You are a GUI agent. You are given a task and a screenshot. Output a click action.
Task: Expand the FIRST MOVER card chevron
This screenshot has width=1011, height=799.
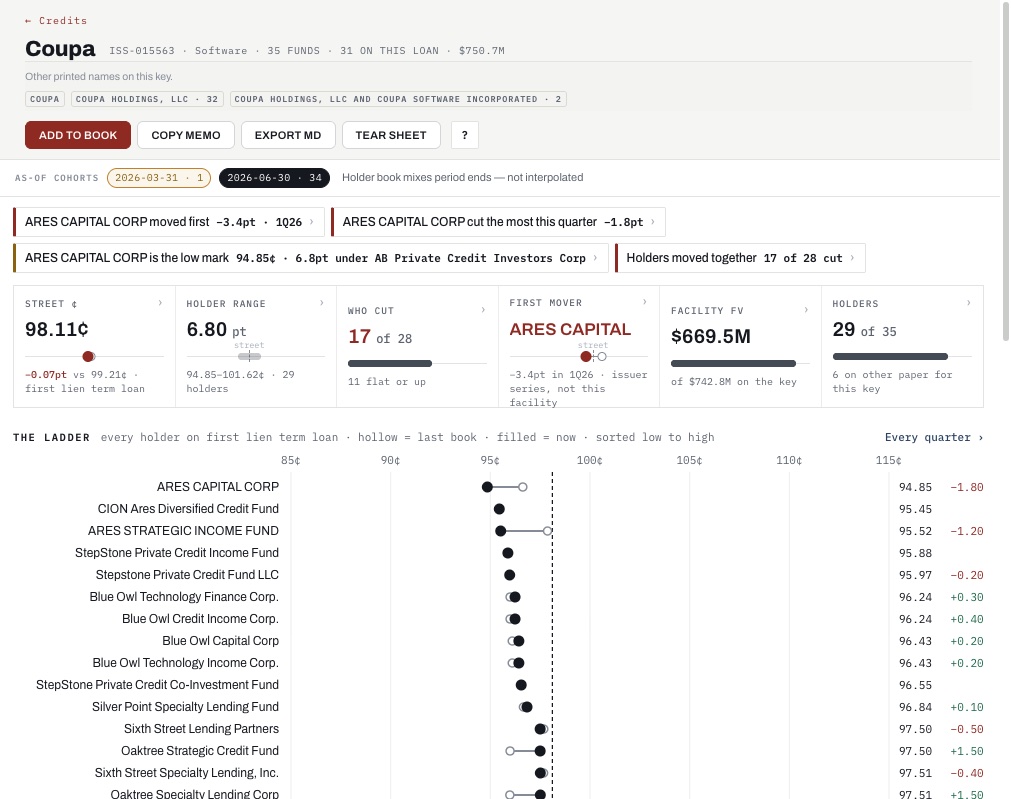(645, 302)
